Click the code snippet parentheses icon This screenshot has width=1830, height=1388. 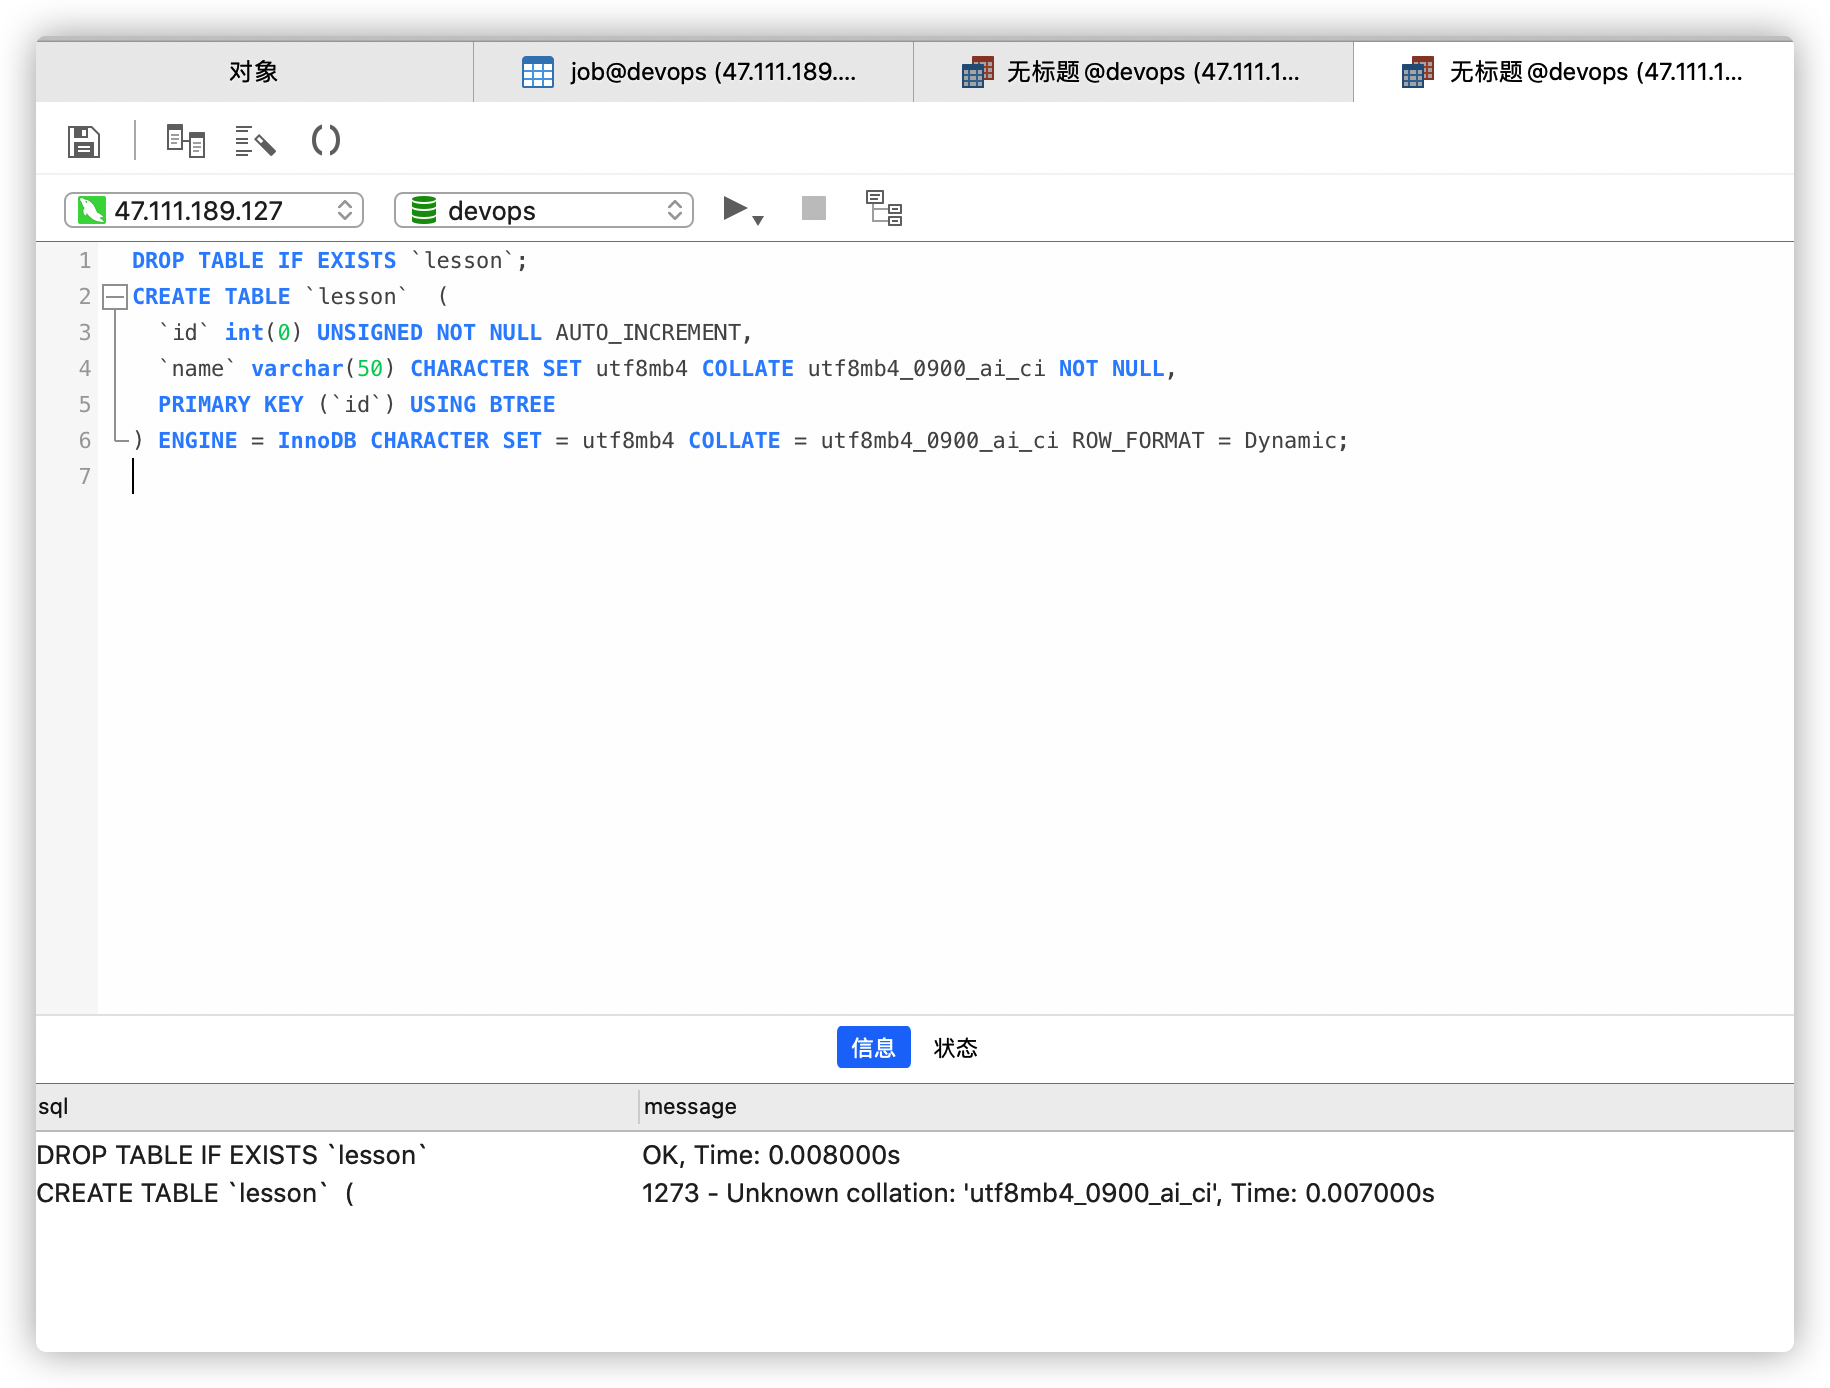[326, 140]
